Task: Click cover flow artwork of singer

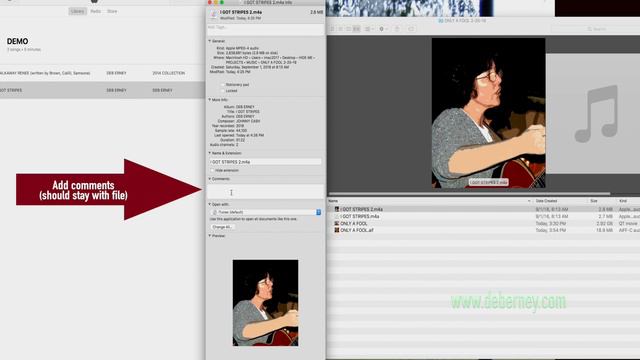Action: [x=489, y=113]
